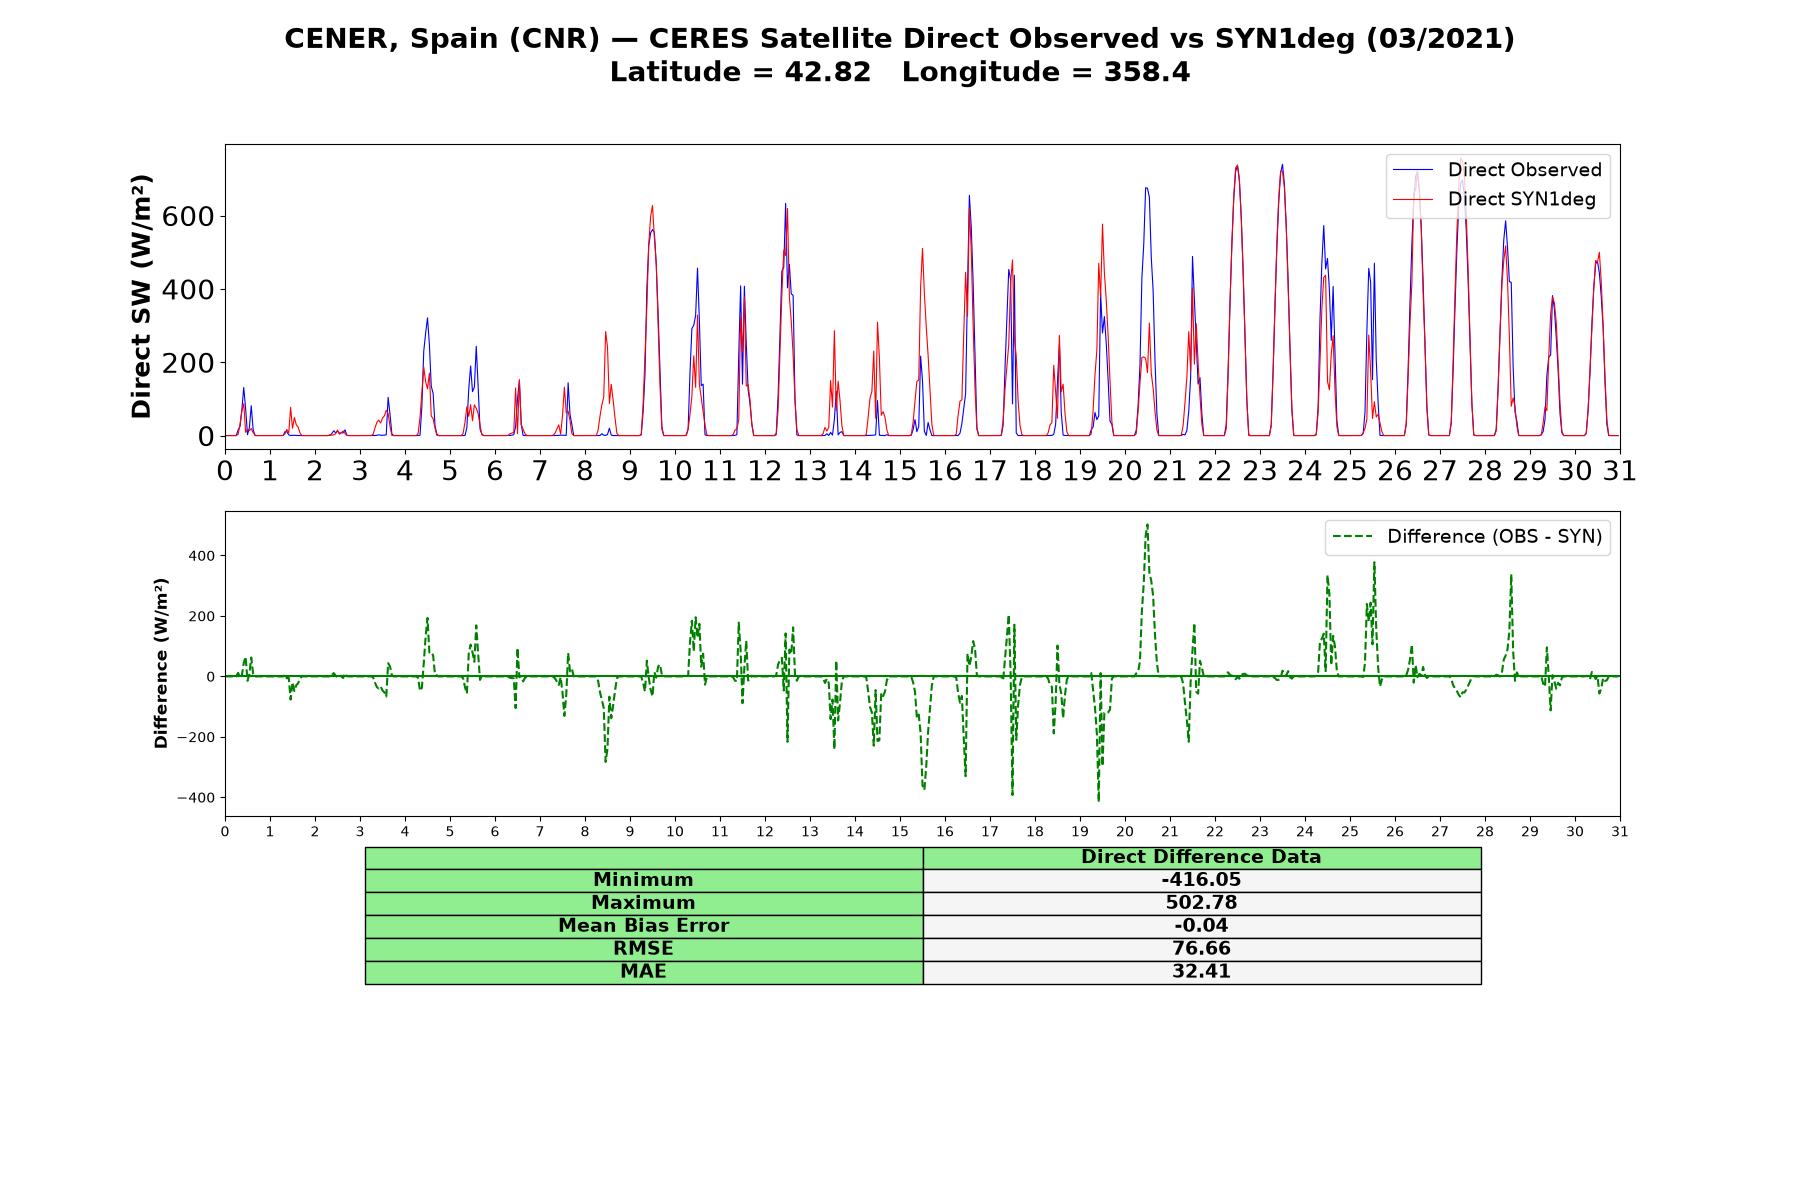Click the Direct SW (W/m²) axis label
The height and width of the screenshot is (1200, 1800).
[141, 296]
